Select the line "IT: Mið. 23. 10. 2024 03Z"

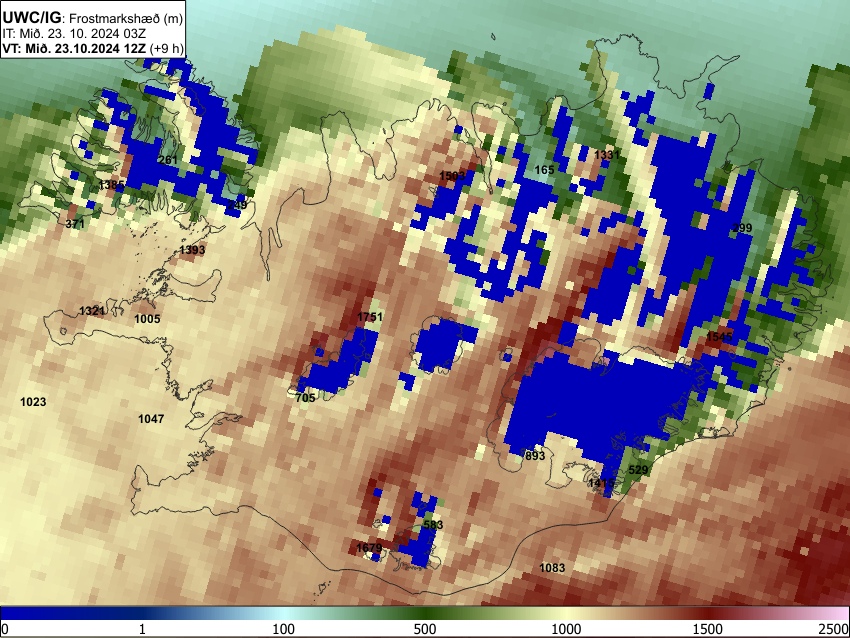point(74,34)
